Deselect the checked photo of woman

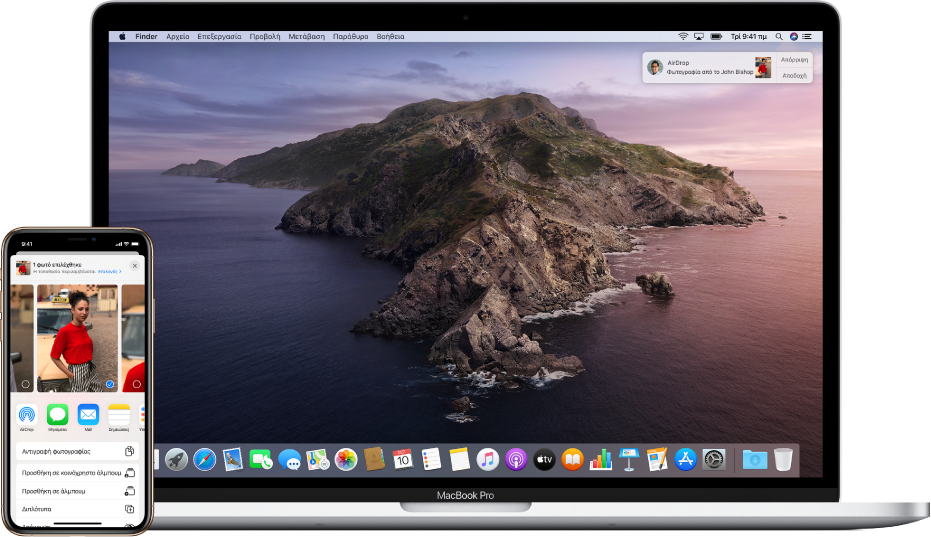tap(109, 384)
